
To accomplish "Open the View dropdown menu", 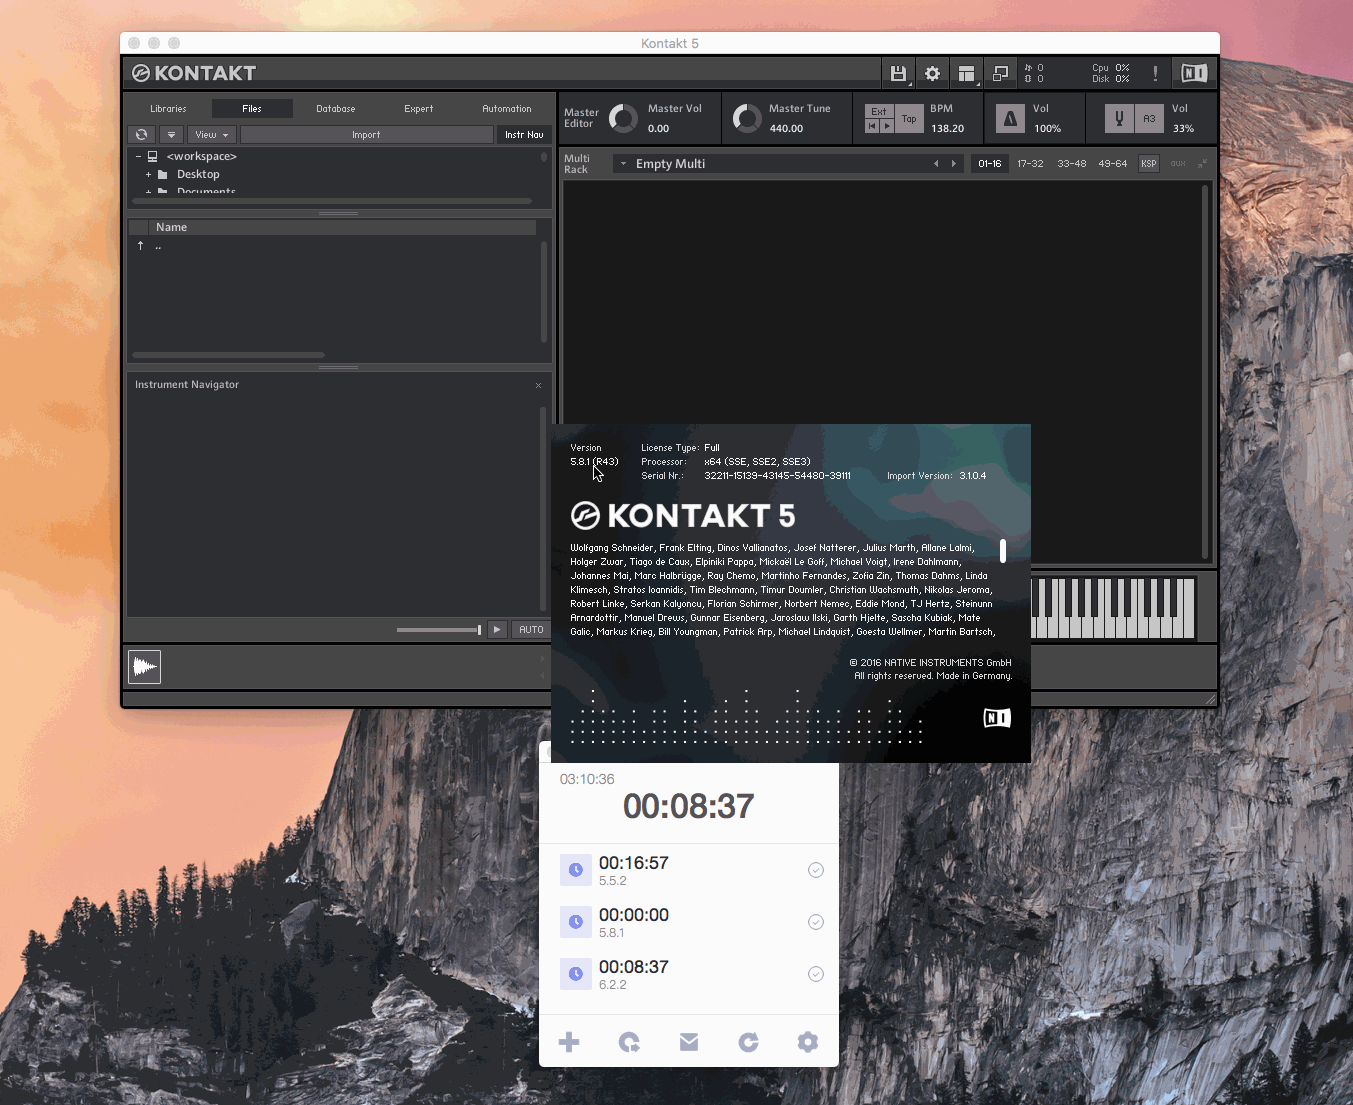I will tap(212, 134).
